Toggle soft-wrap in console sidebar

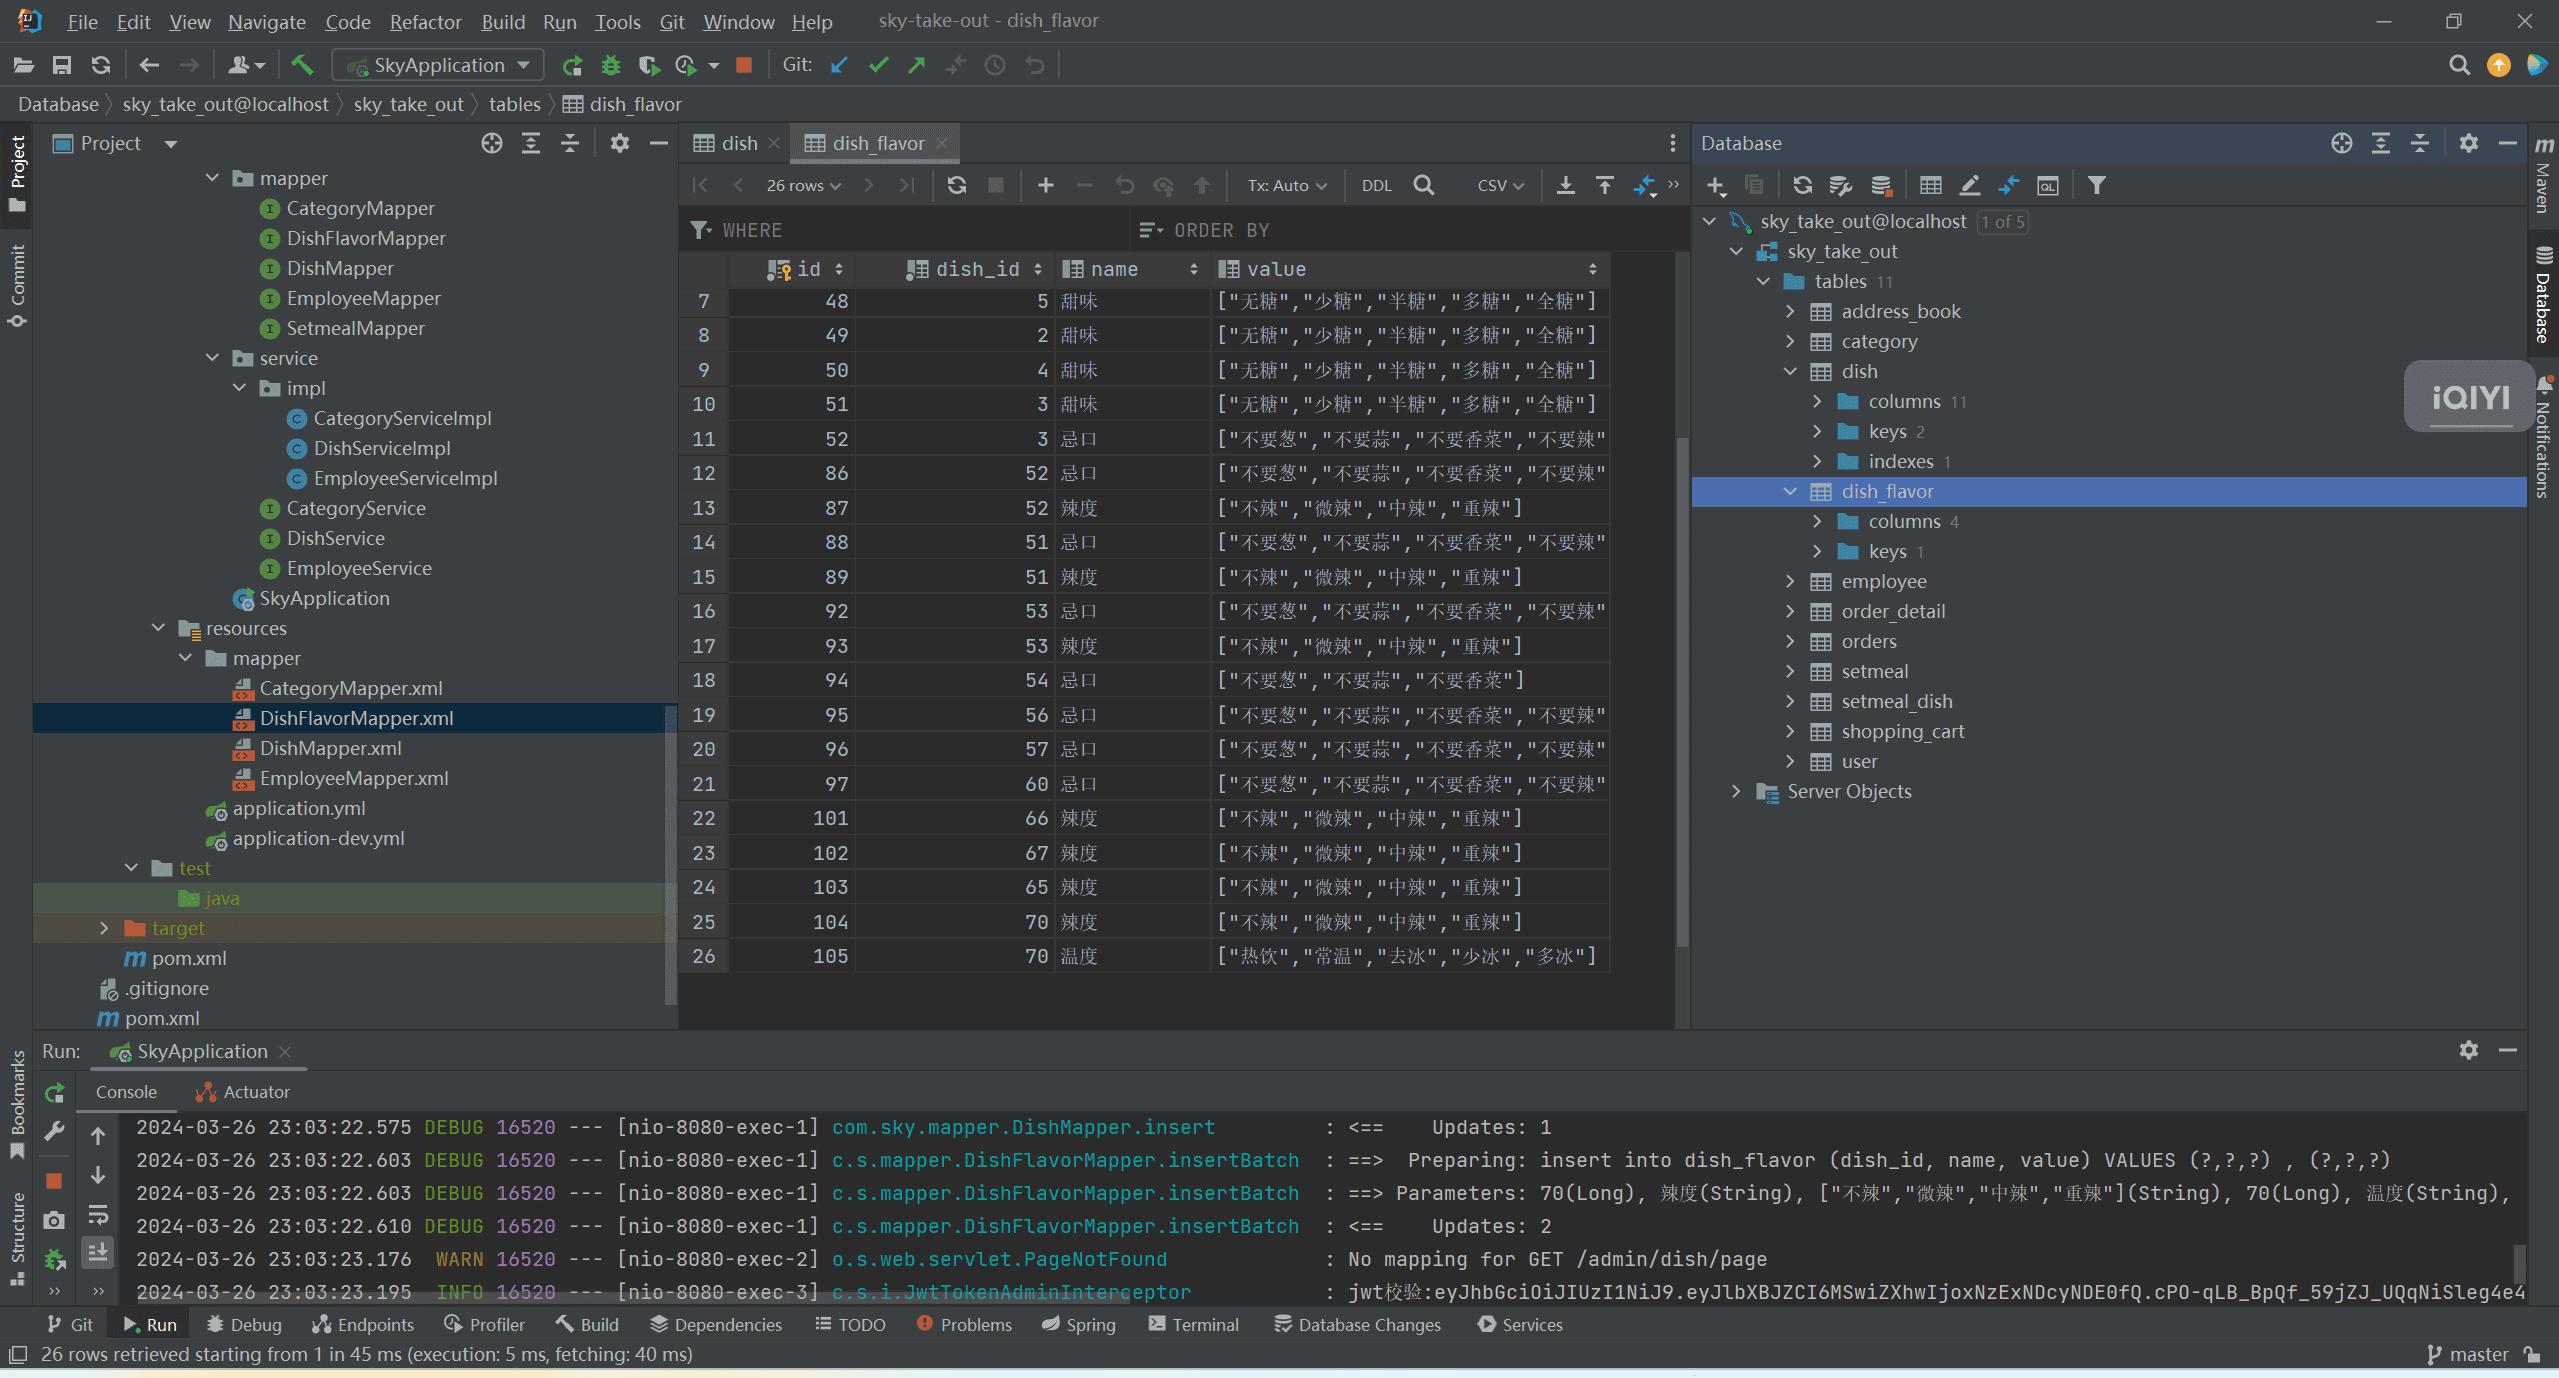coord(98,1215)
